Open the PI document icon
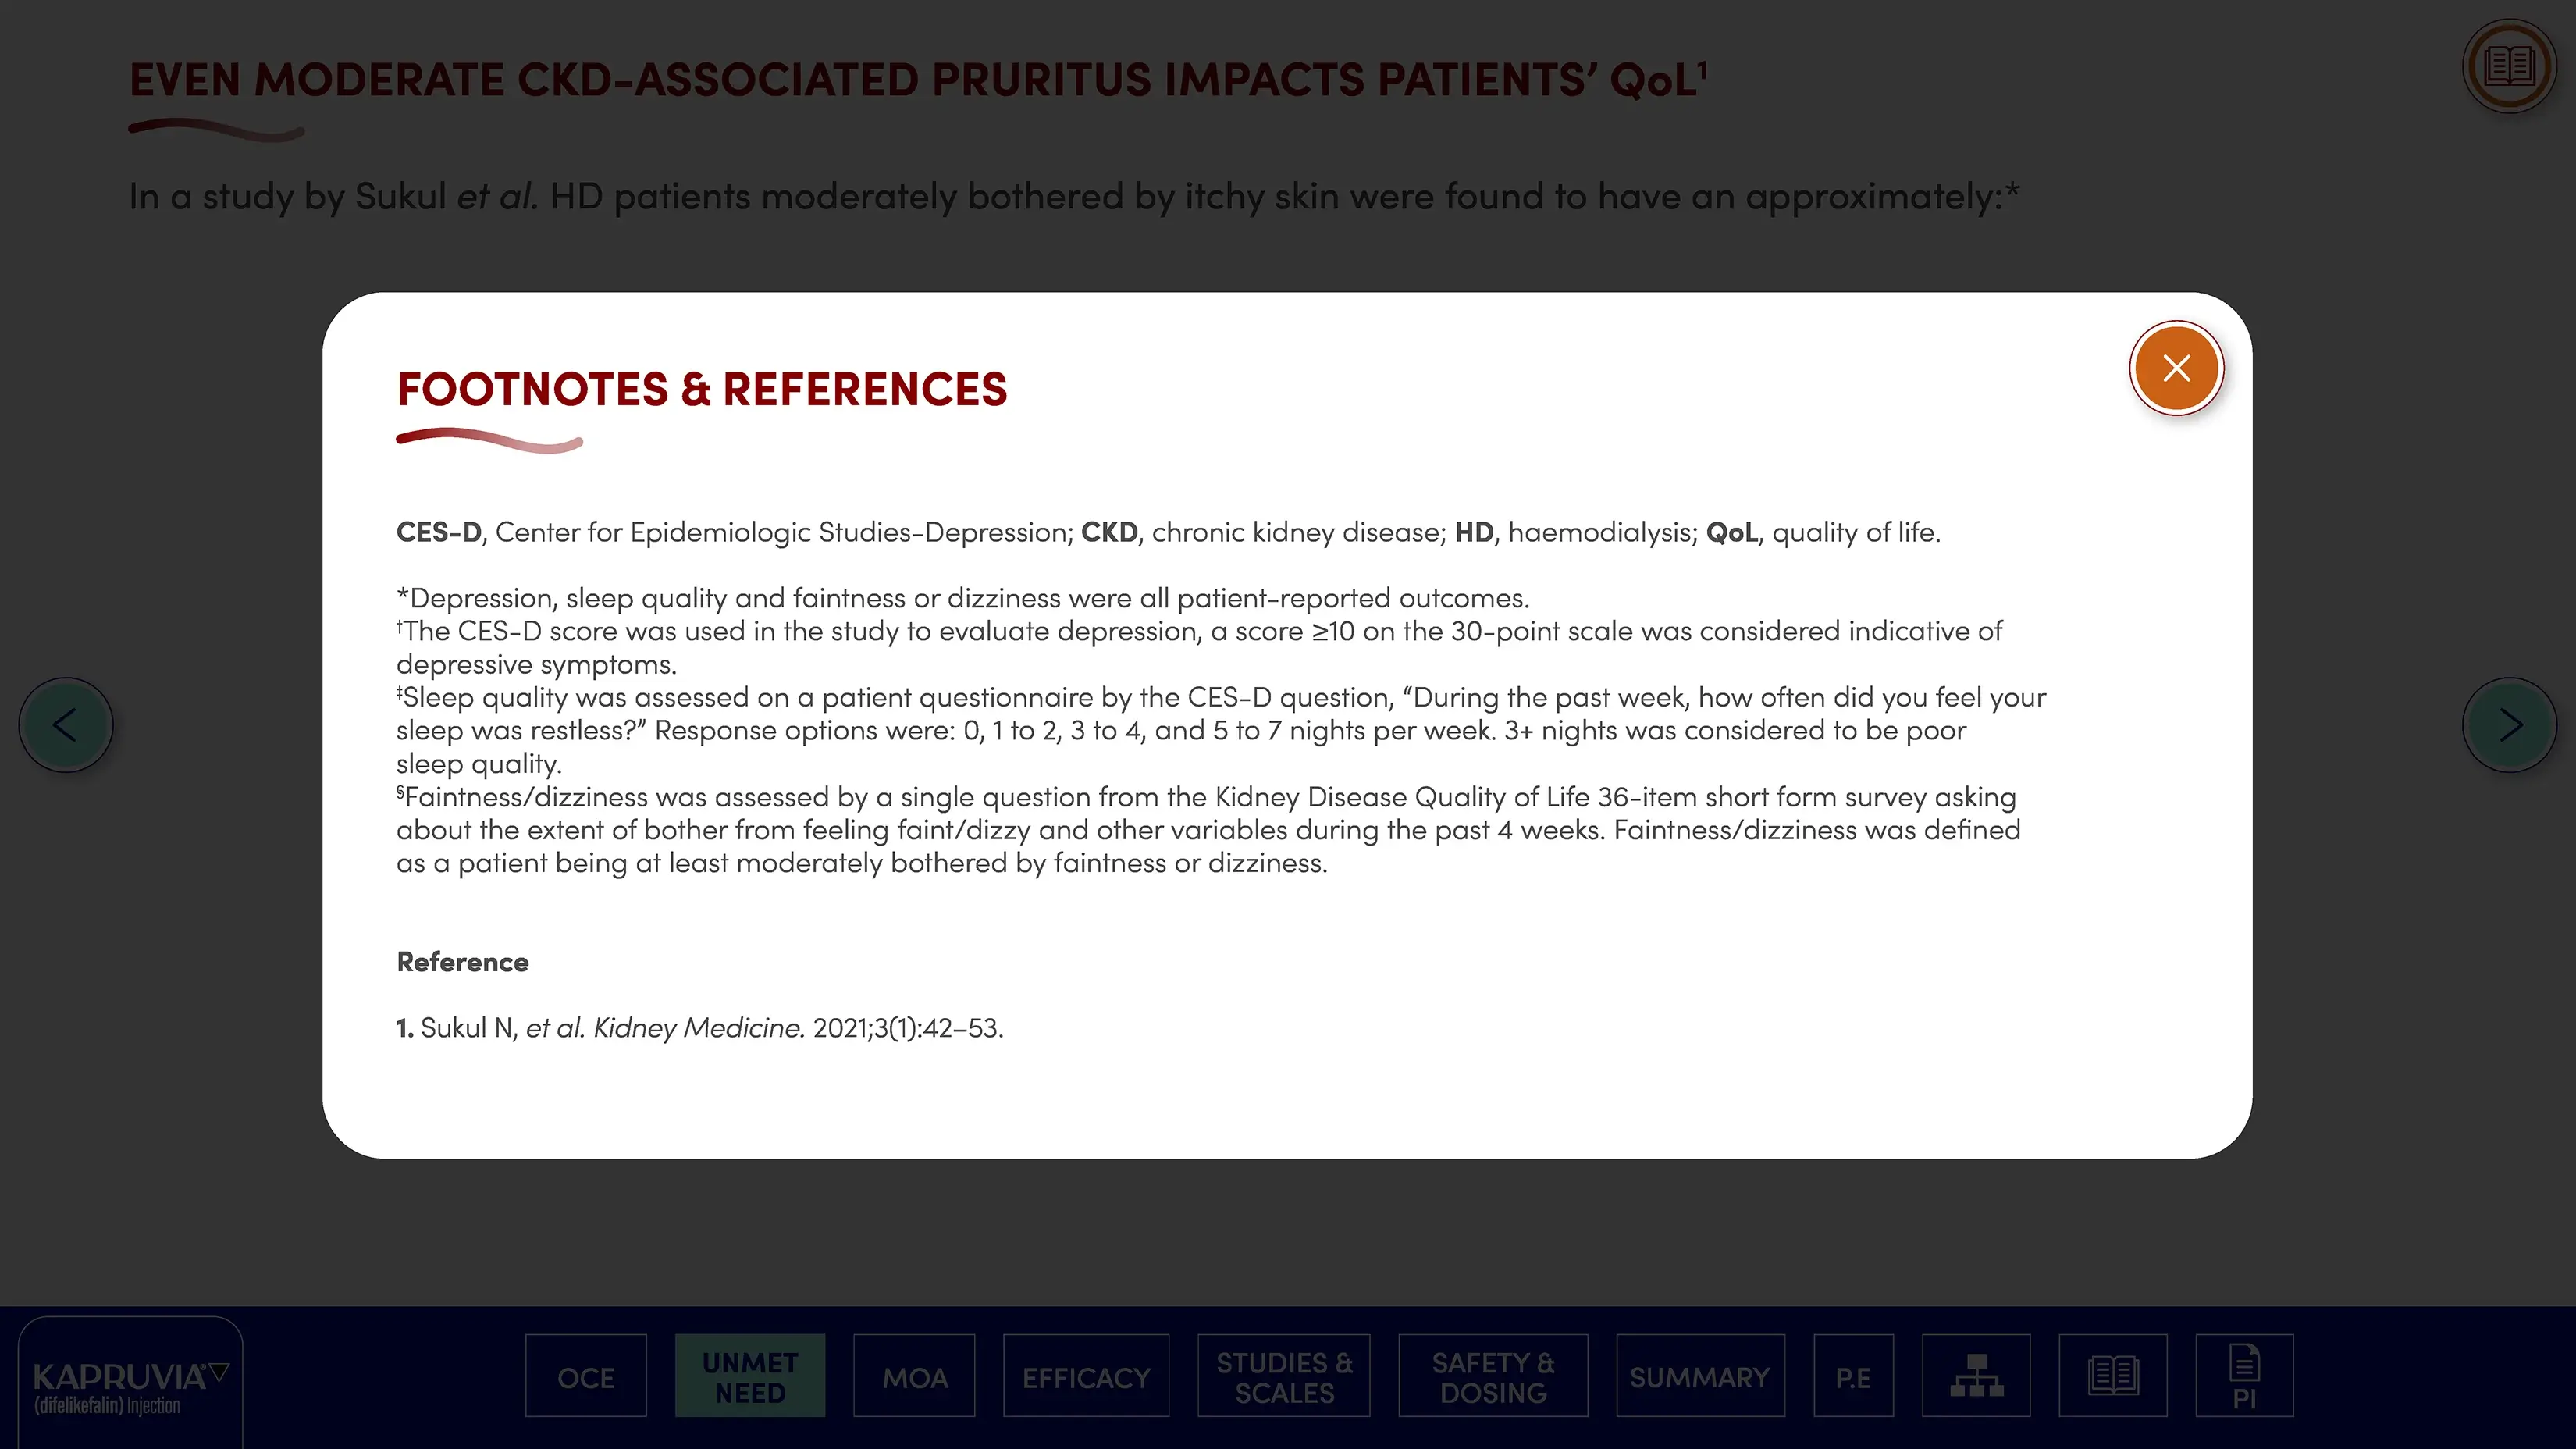2576x1449 pixels. (x=2244, y=1376)
